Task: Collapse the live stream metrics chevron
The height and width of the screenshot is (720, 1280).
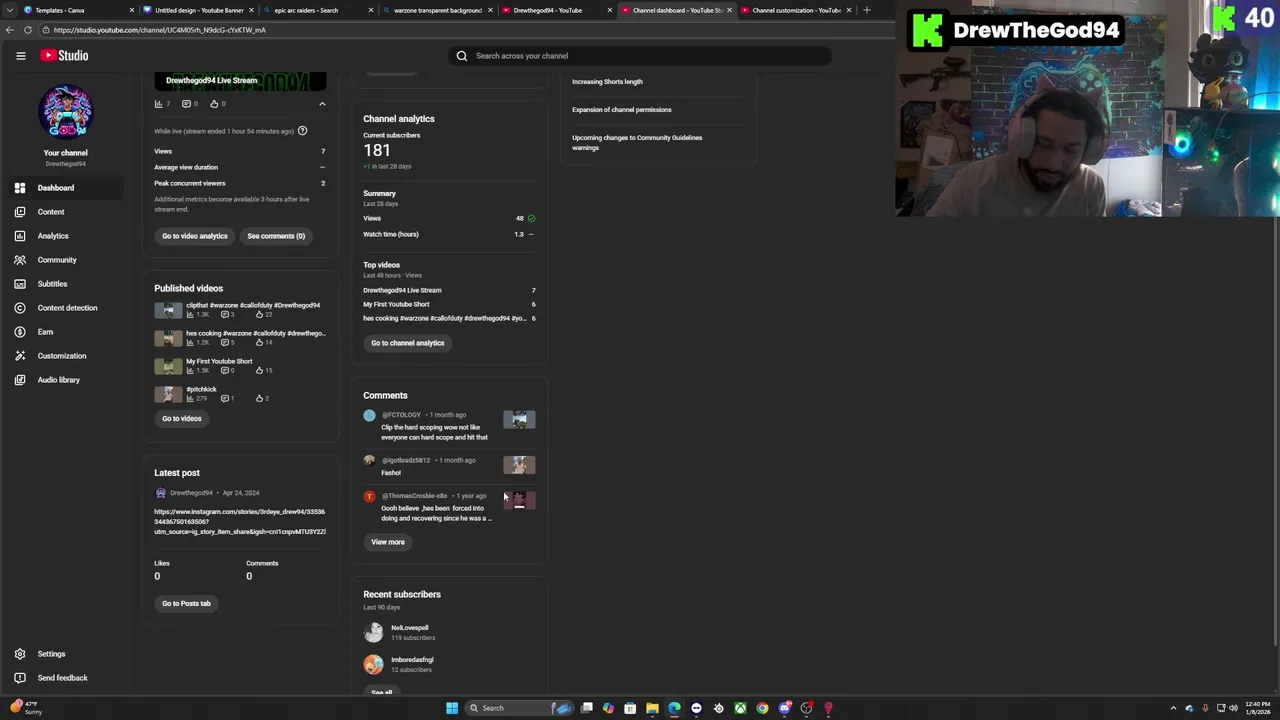Action: click(x=322, y=104)
